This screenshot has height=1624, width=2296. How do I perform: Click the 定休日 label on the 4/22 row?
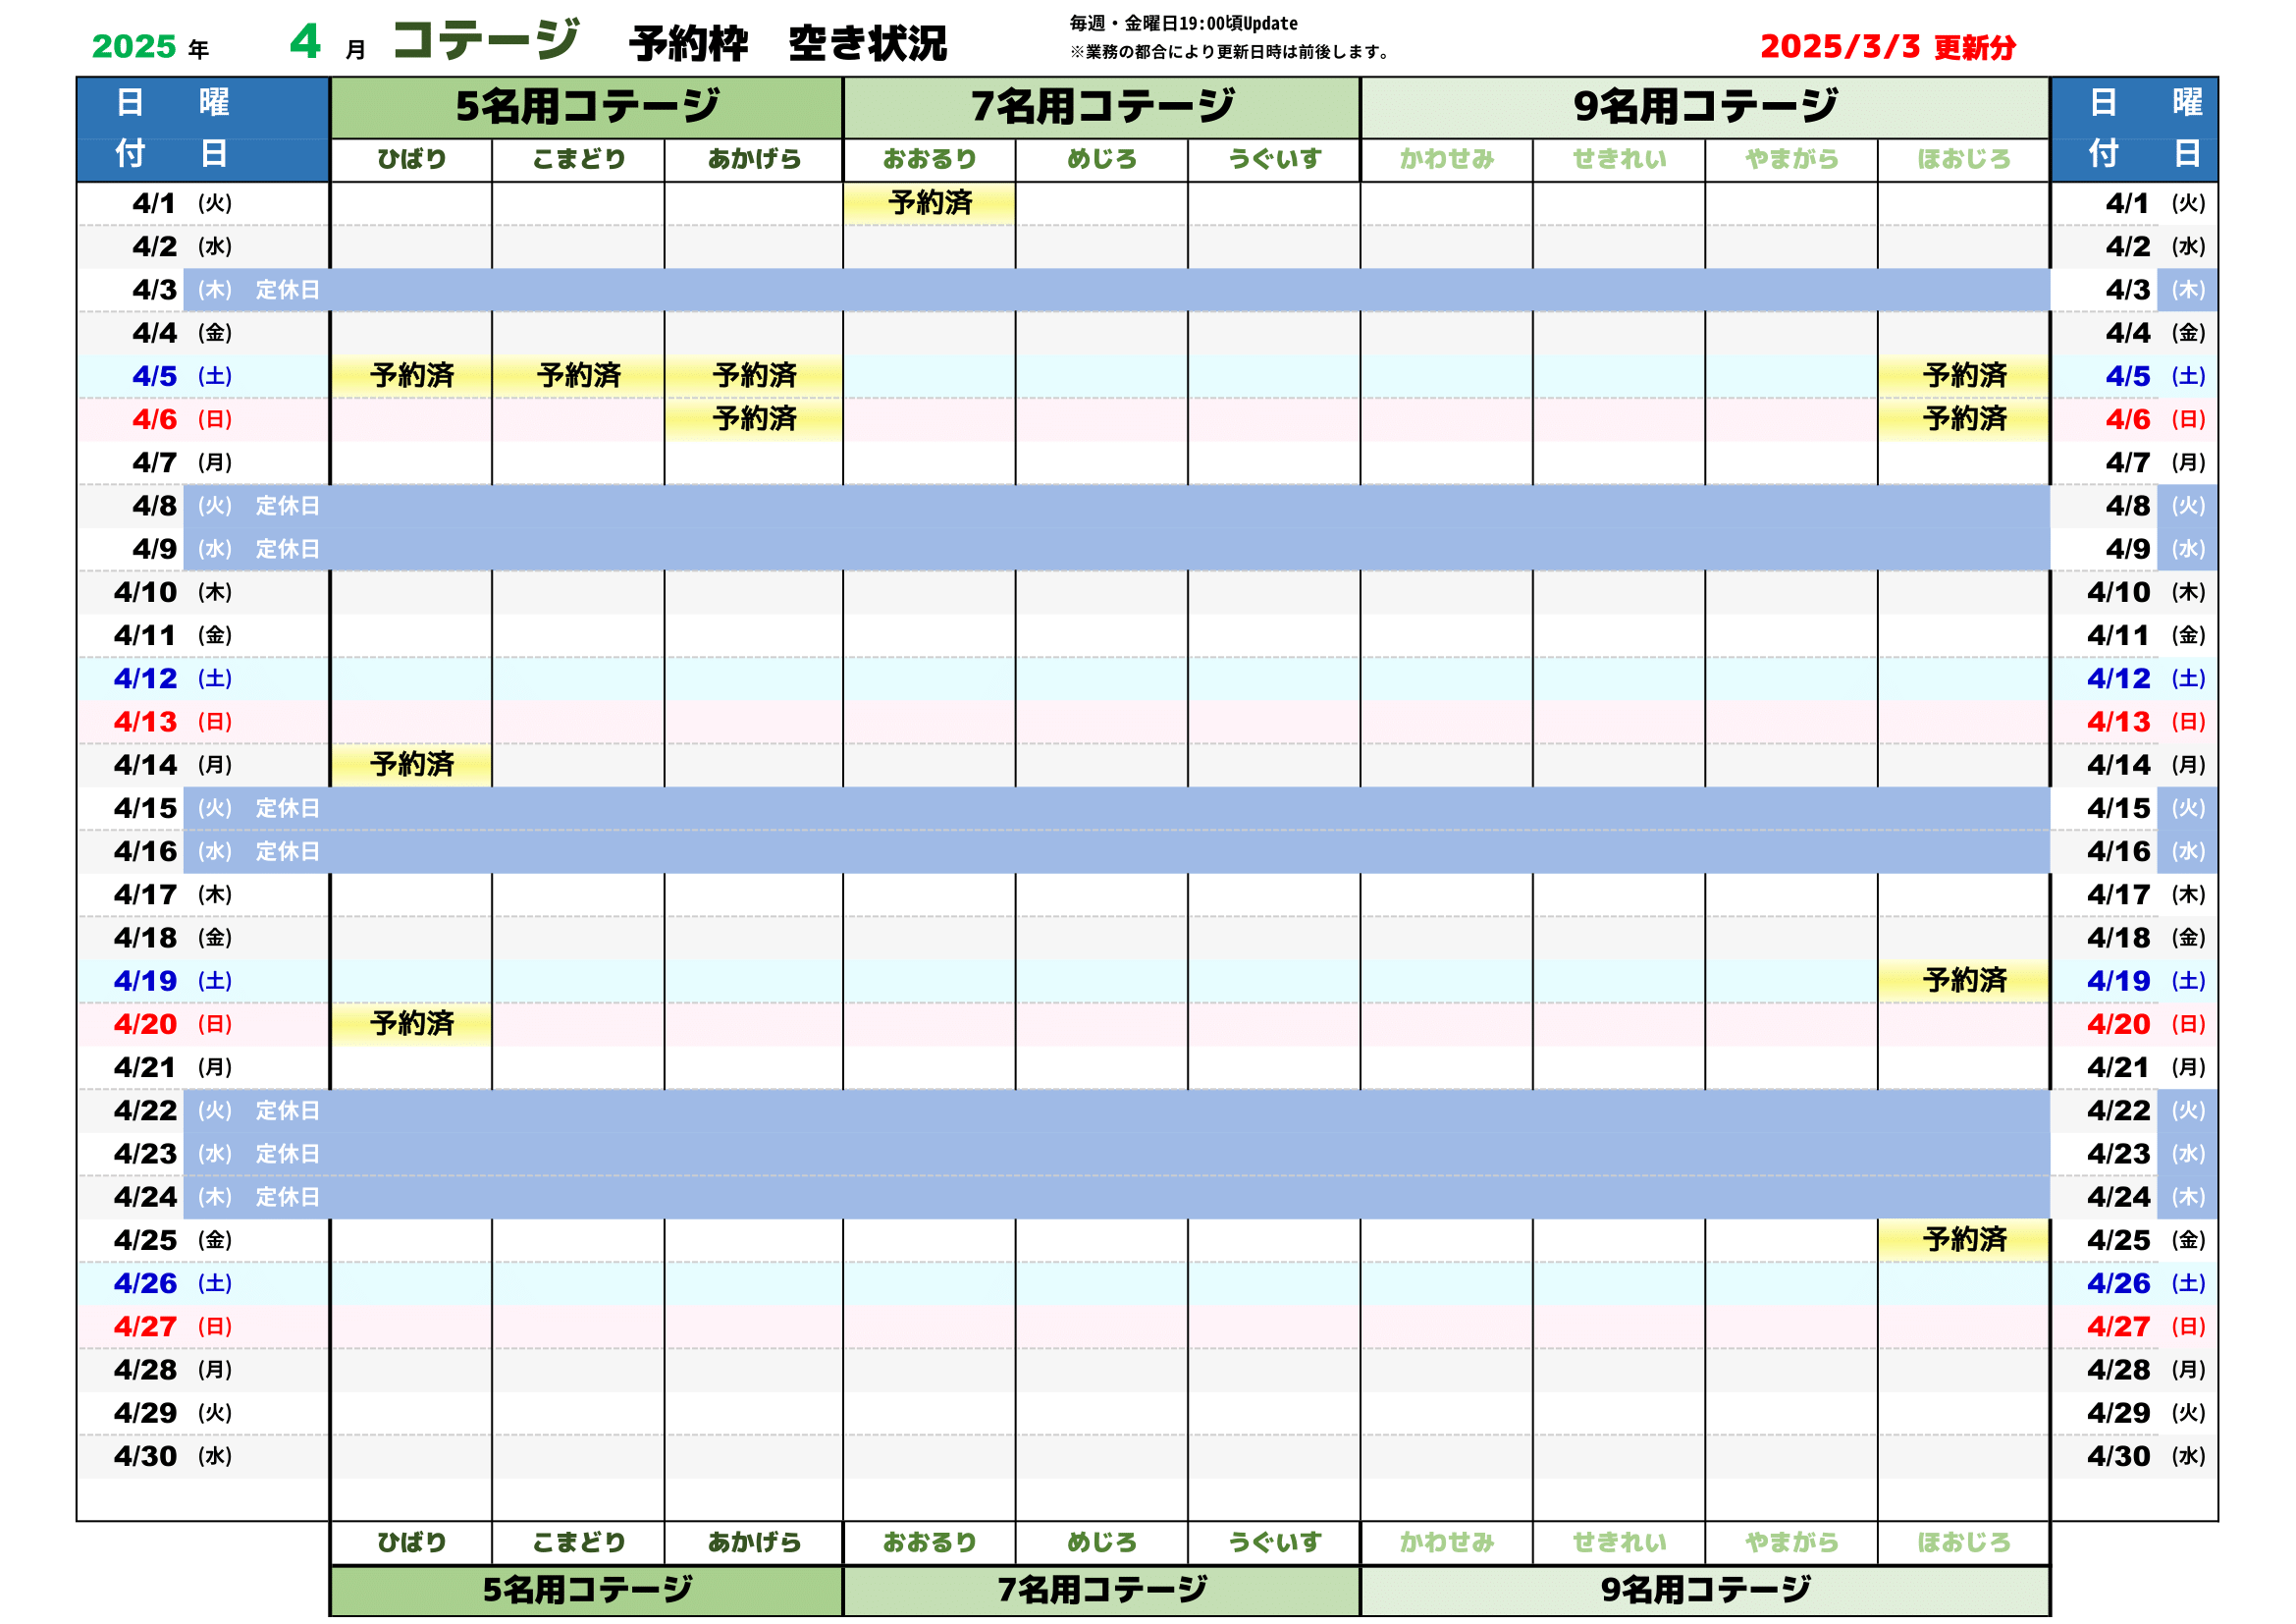click(287, 1110)
